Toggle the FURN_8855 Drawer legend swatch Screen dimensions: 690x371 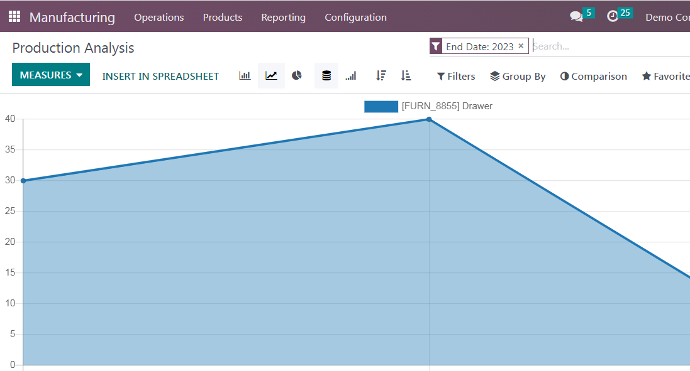point(381,107)
